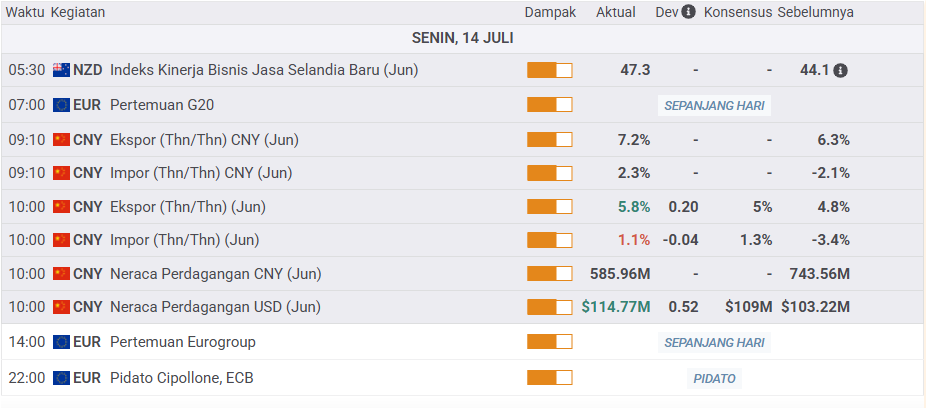Open Impor (Thn/Thn) CNY (Jun) event
This screenshot has width=926, height=408.
click(201, 173)
